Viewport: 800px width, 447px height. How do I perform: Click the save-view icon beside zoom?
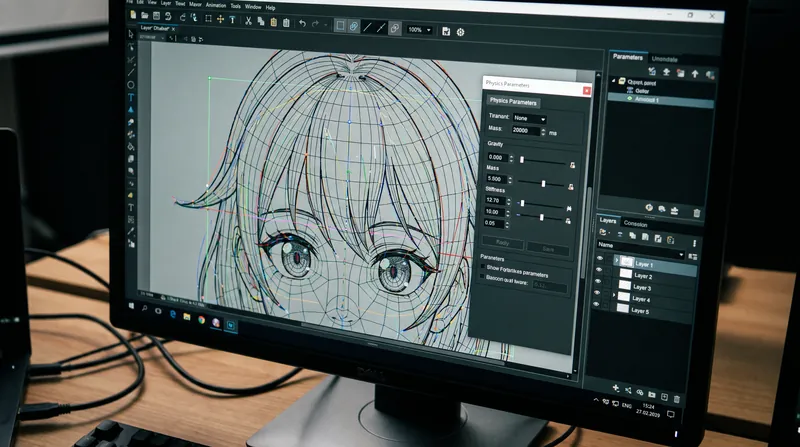[446, 32]
